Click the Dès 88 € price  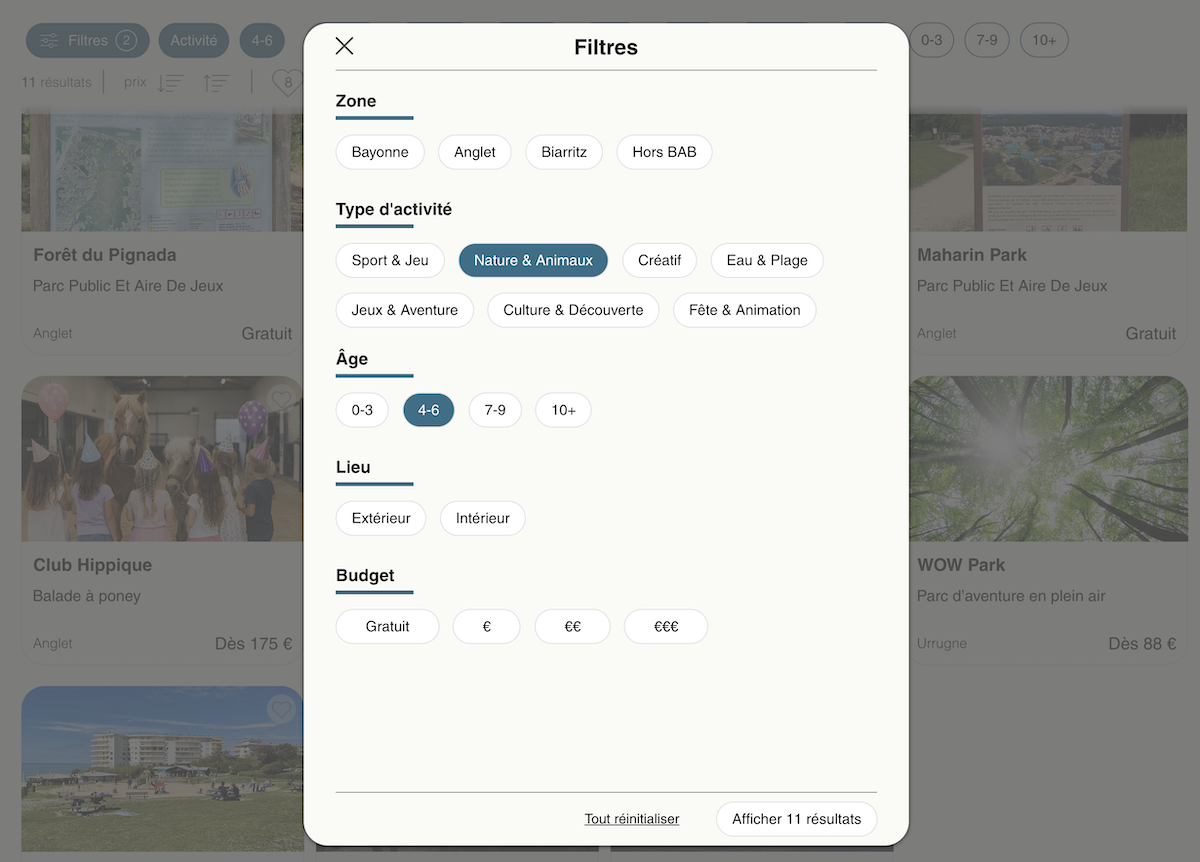(1142, 643)
